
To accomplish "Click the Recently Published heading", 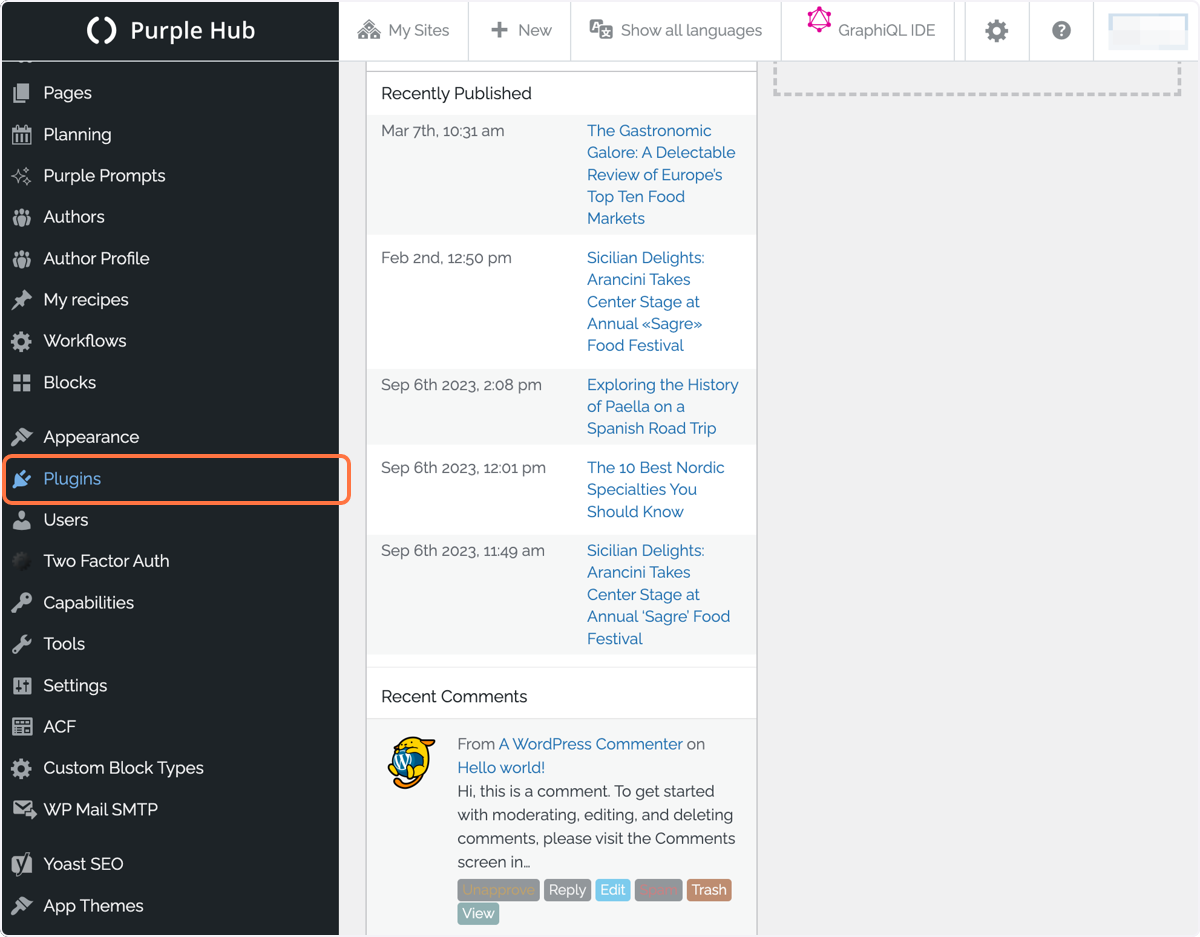I will (x=456, y=93).
